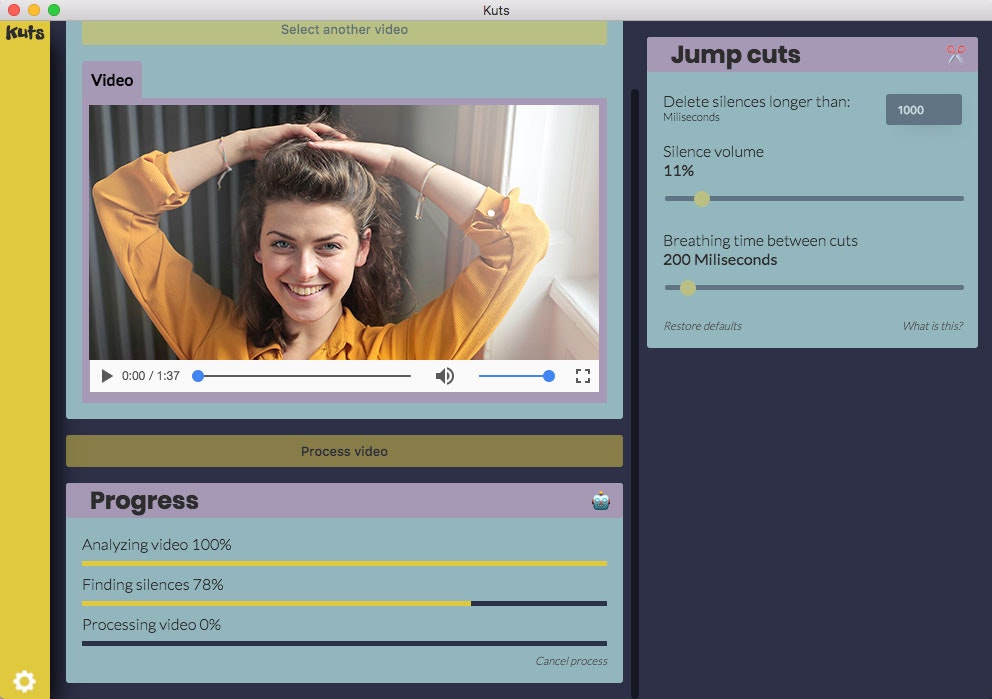Viewport: 992px width, 699px height.
Task: Click the vertical scrollbar beside main panel
Action: click(x=635, y=392)
